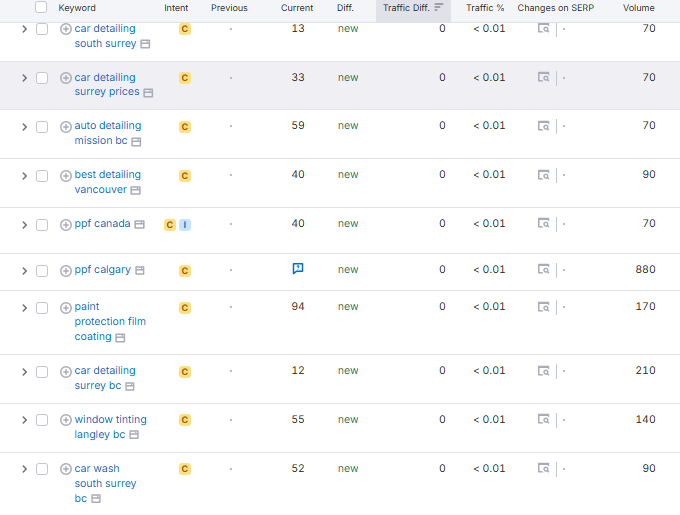The height and width of the screenshot is (515, 680).
Task: Sort by the Current position column header
Action: tap(296, 8)
